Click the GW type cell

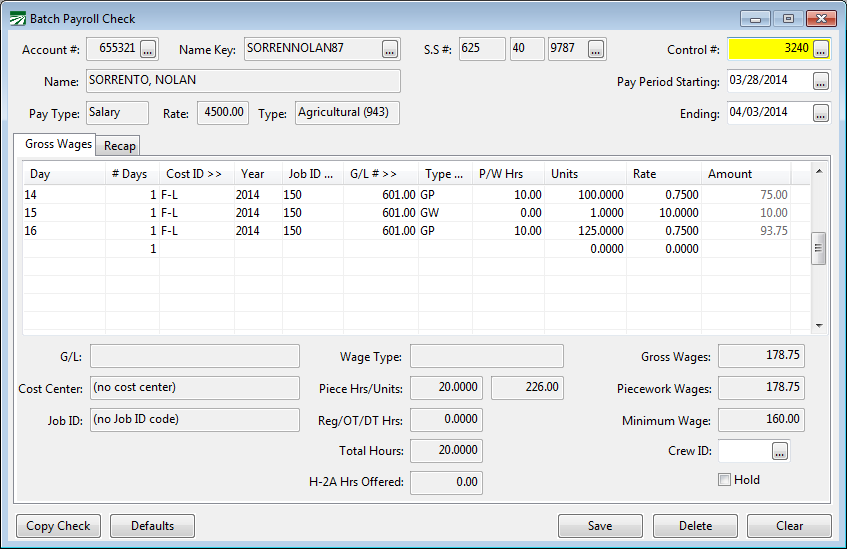(445, 213)
